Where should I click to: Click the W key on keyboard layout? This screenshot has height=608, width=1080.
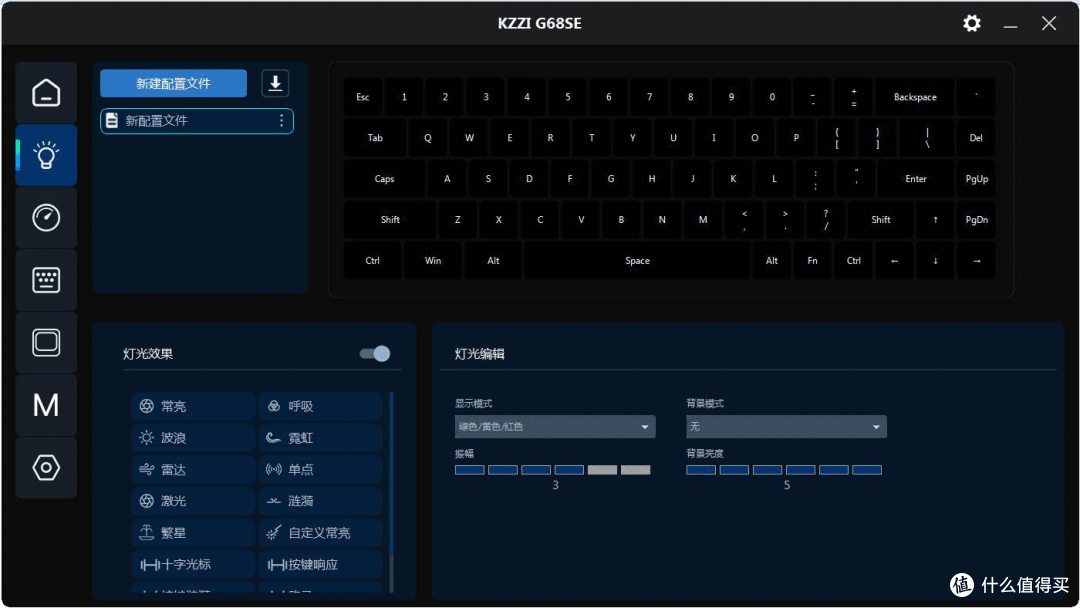[469, 138]
